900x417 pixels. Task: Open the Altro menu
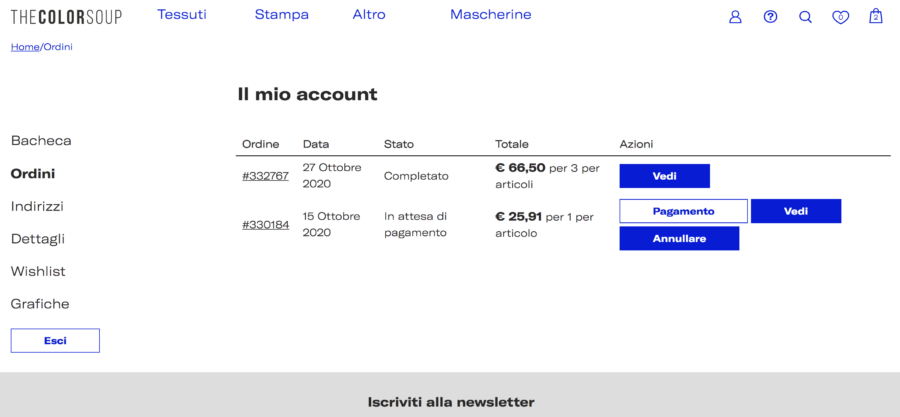click(369, 15)
